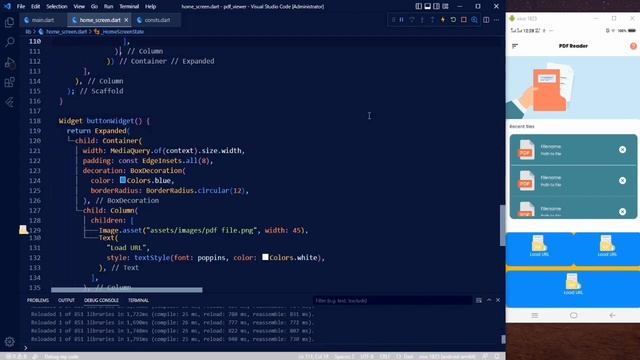
Task: Toggle the bottom panel layout icon
Action: (x=427, y=7)
